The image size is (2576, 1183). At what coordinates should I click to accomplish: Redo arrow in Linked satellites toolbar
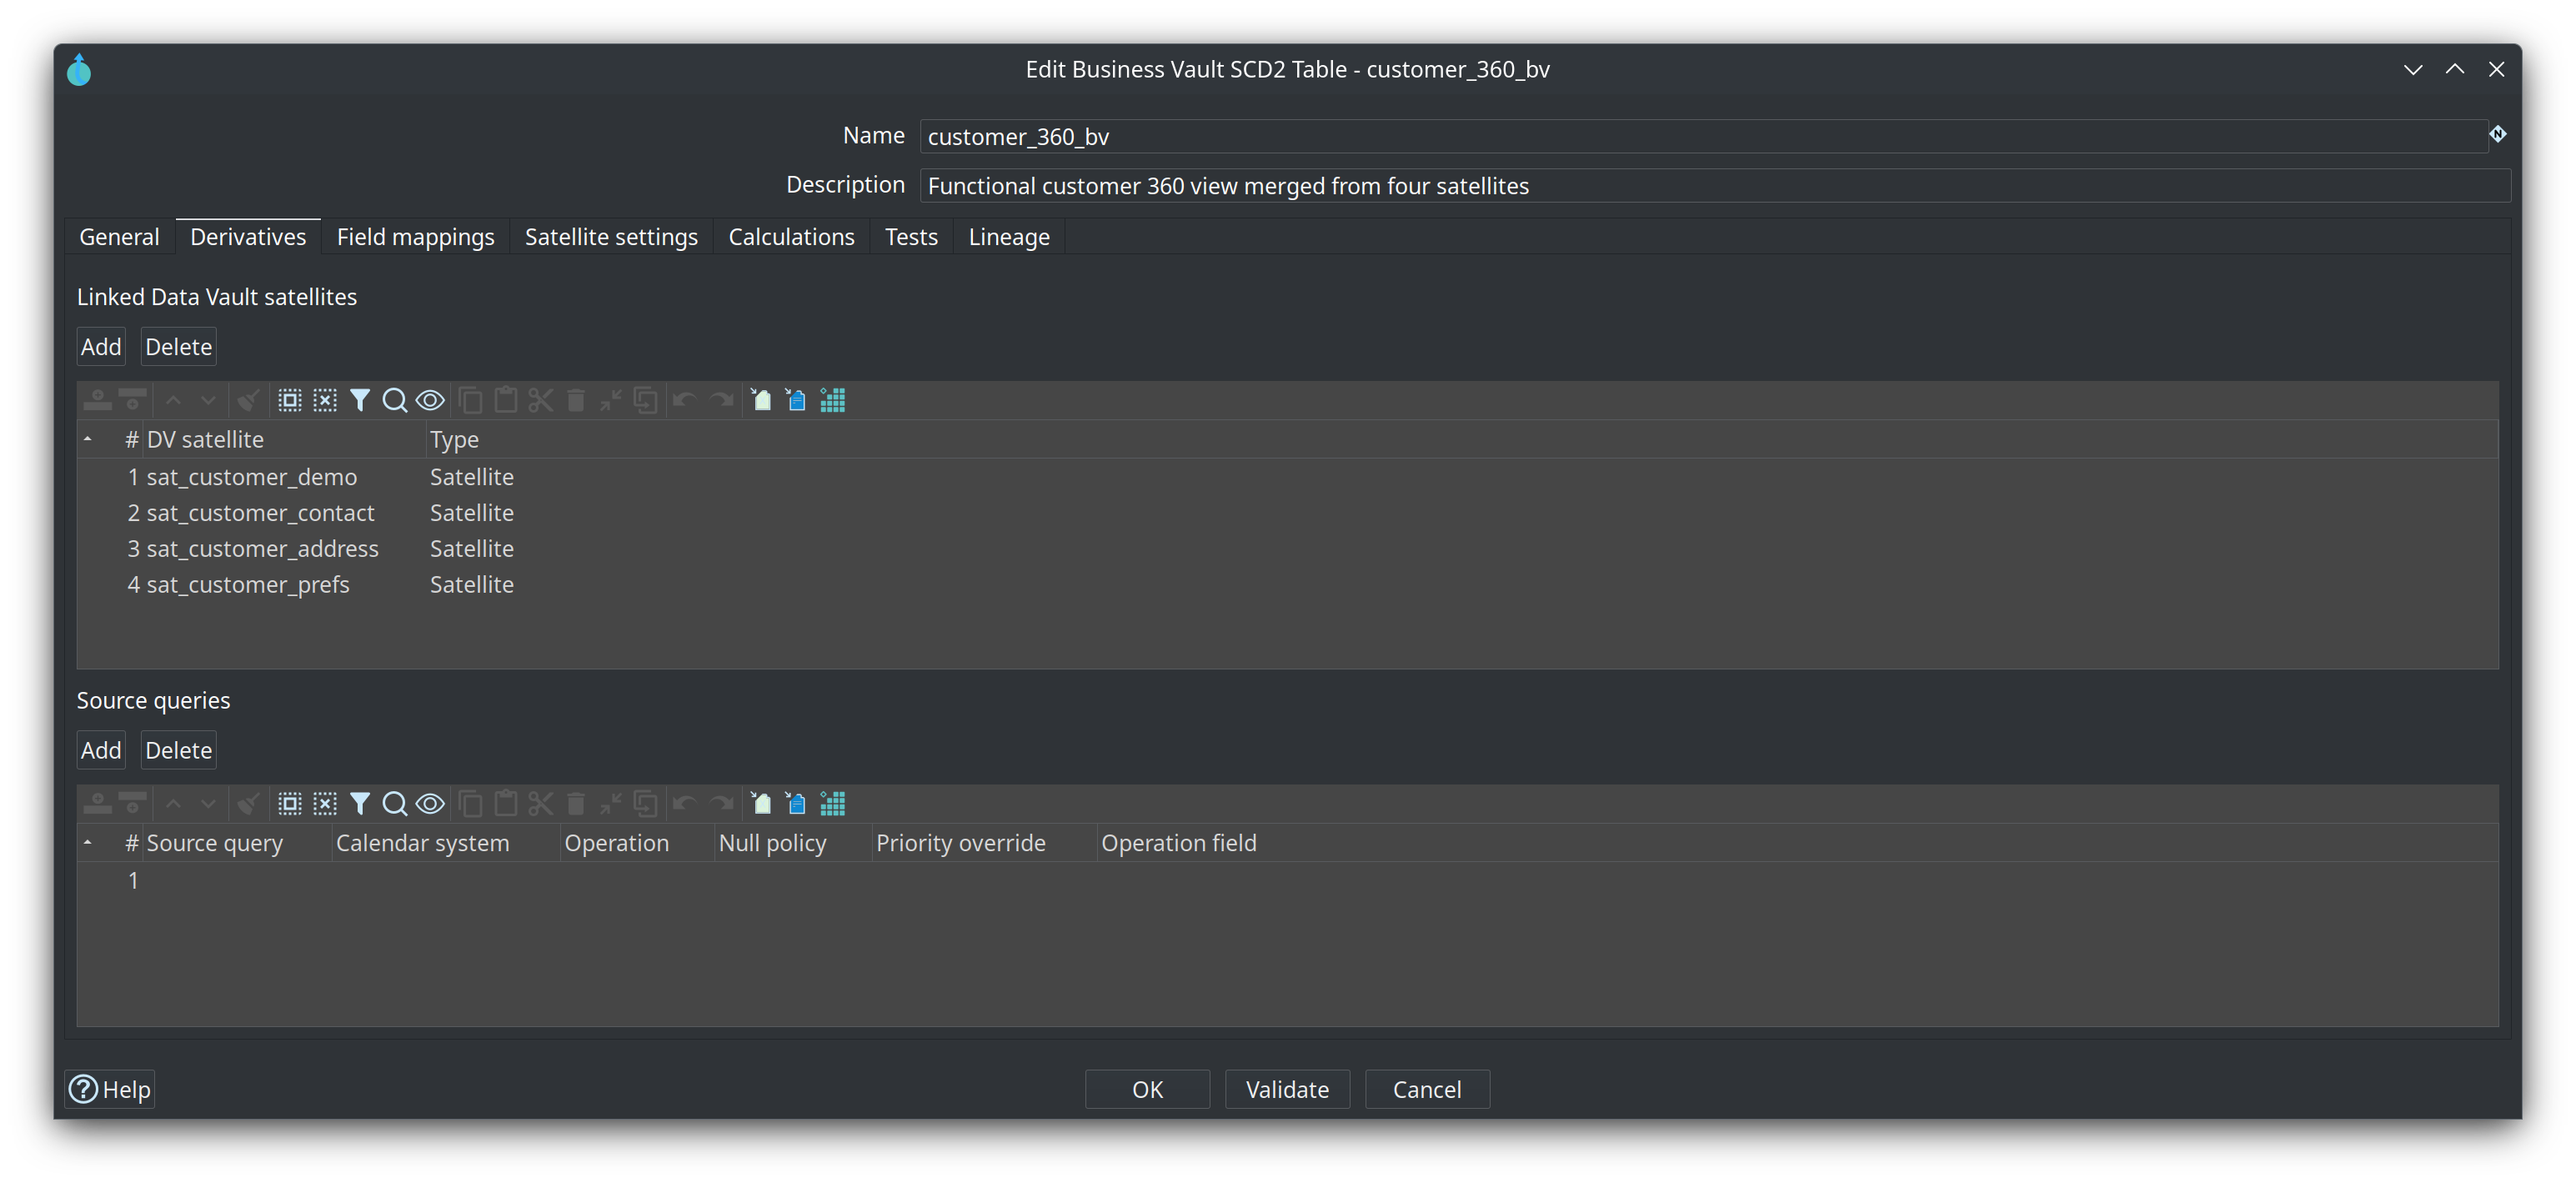coord(720,400)
